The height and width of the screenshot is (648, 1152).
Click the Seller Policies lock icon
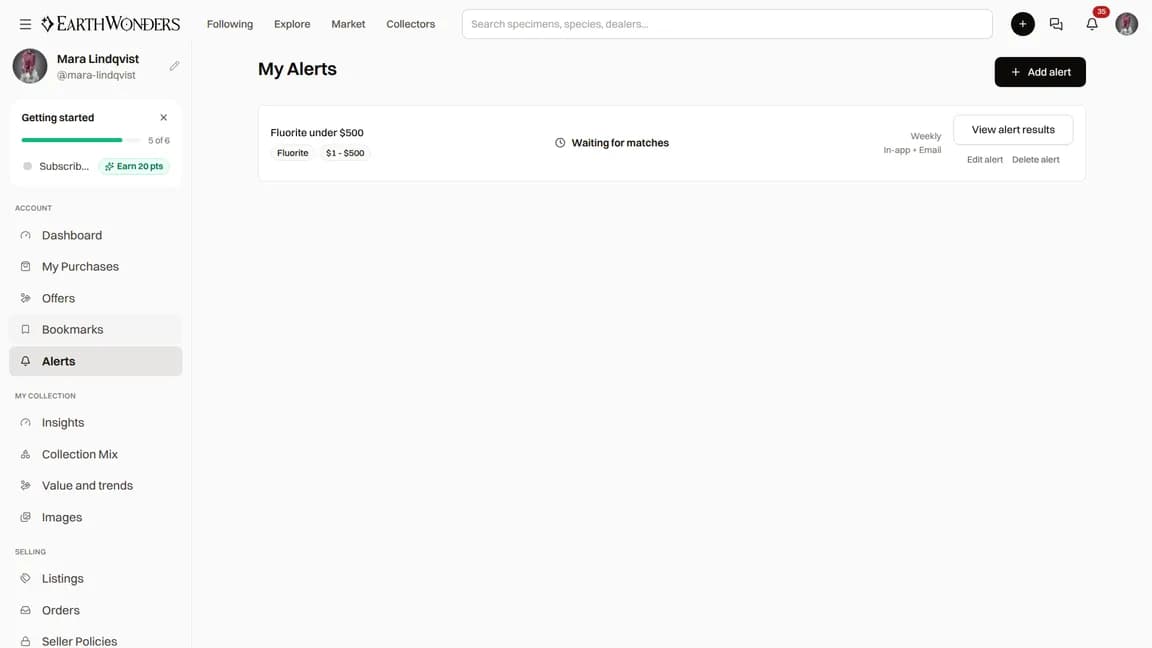click(x=26, y=641)
